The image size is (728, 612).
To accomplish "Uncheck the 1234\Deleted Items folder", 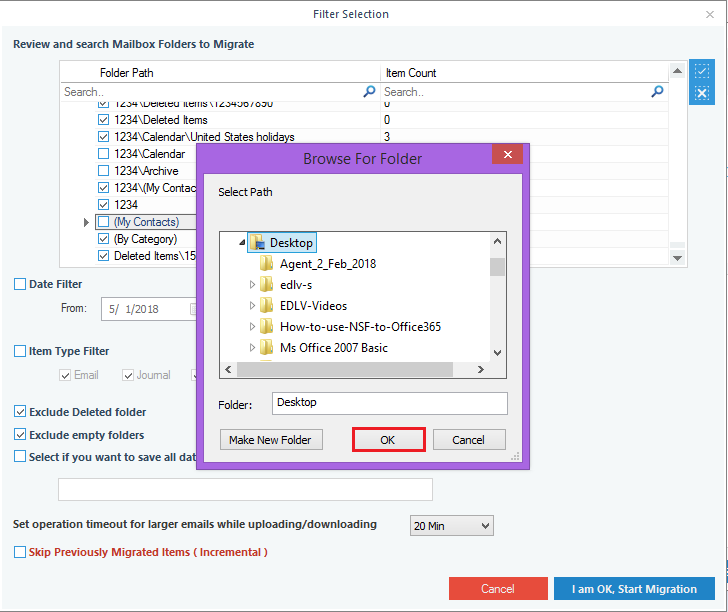I will point(104,120).
